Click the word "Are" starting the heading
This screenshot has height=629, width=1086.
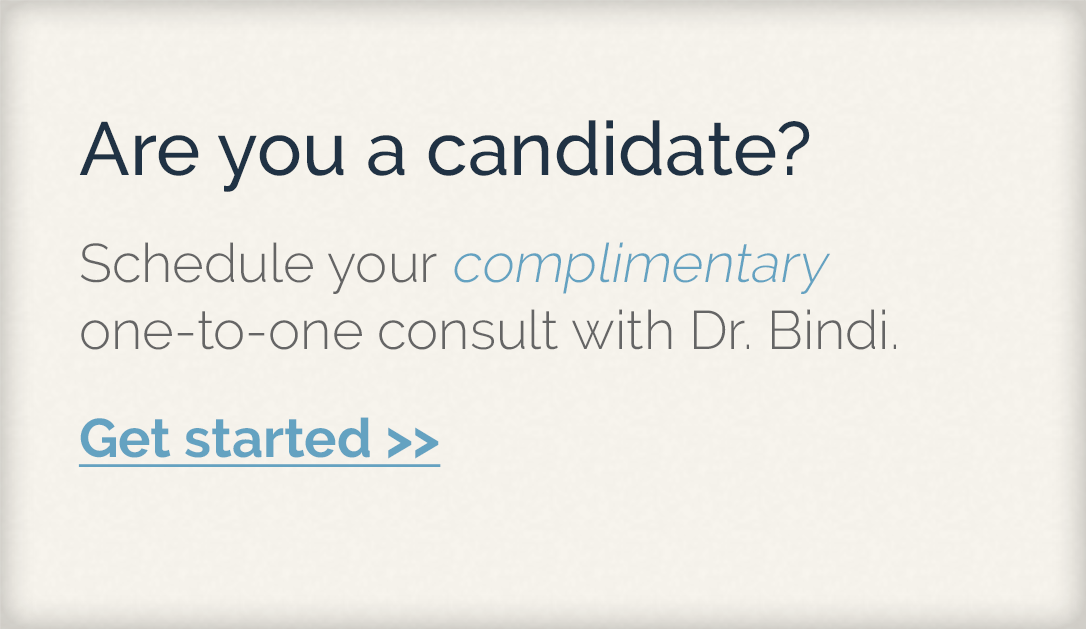139,150
